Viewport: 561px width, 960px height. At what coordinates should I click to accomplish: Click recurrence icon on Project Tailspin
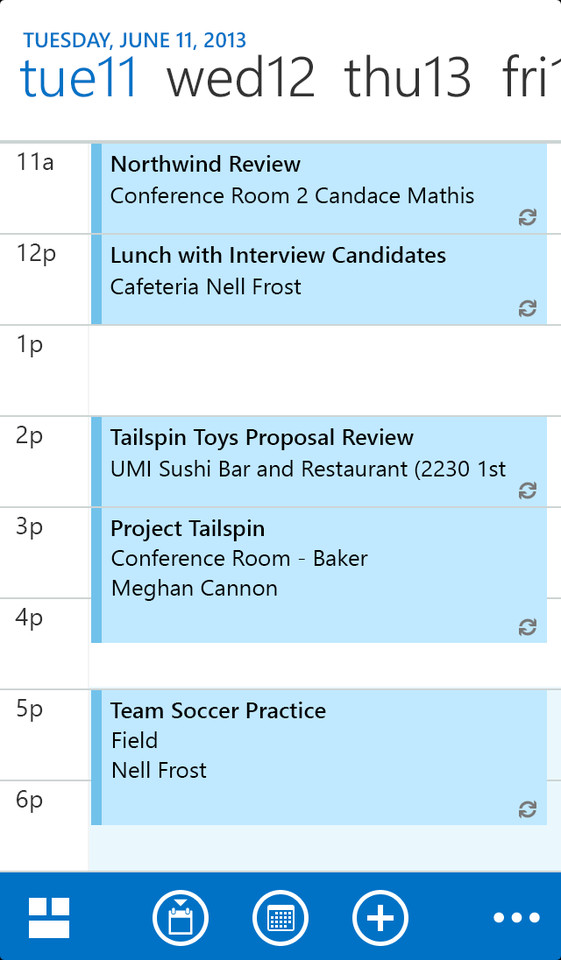click(x=527, y=627)
